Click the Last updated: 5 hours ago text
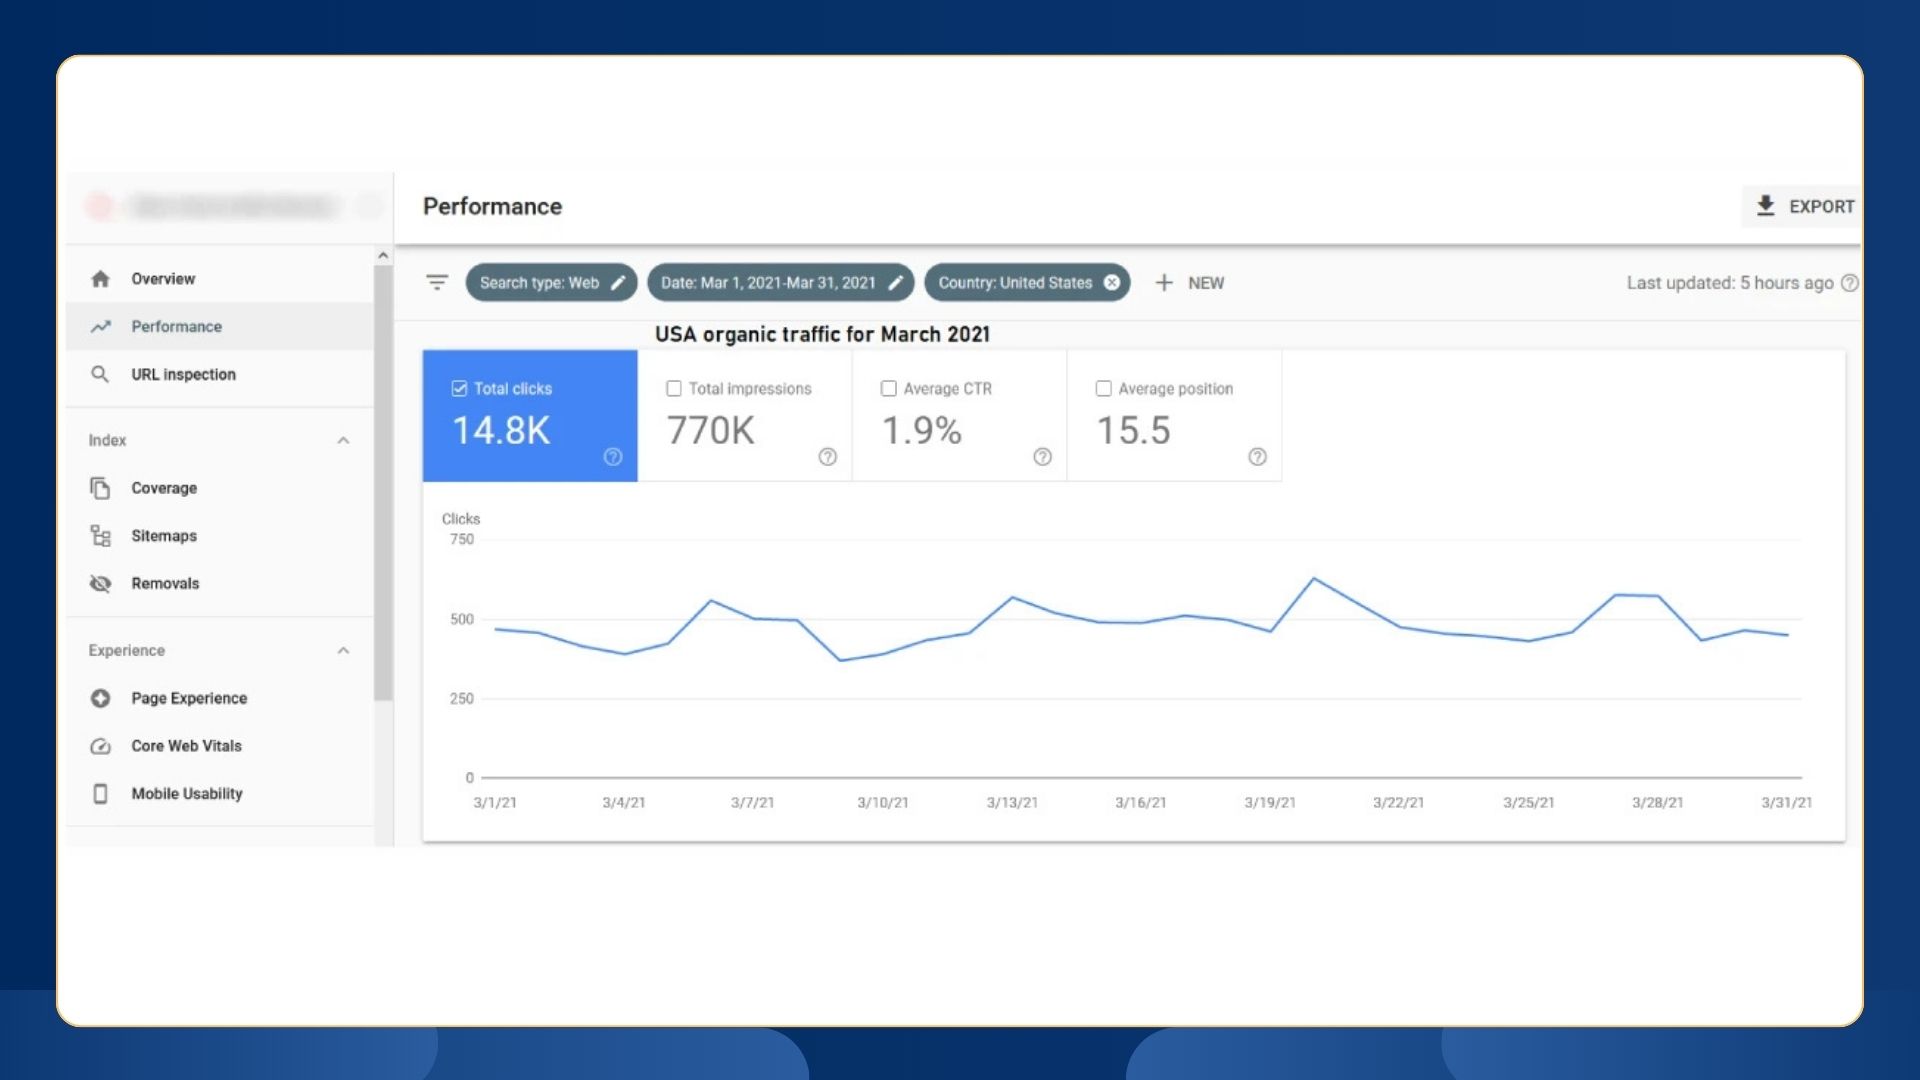 (x=1730, y=283)
